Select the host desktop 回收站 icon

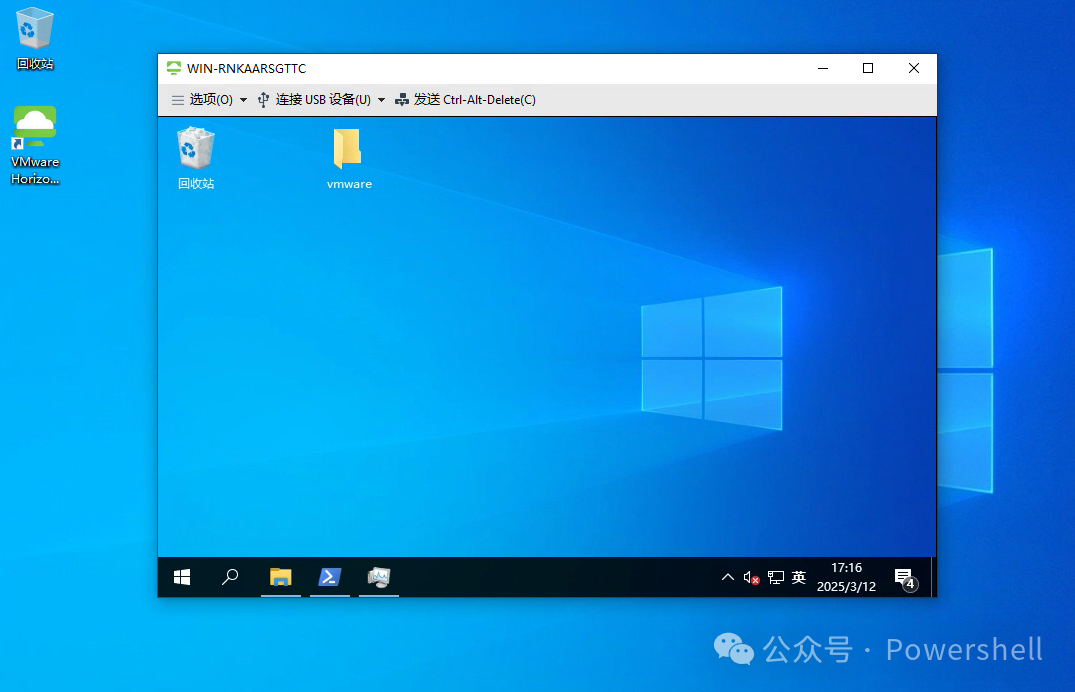[x=35, y=38]
